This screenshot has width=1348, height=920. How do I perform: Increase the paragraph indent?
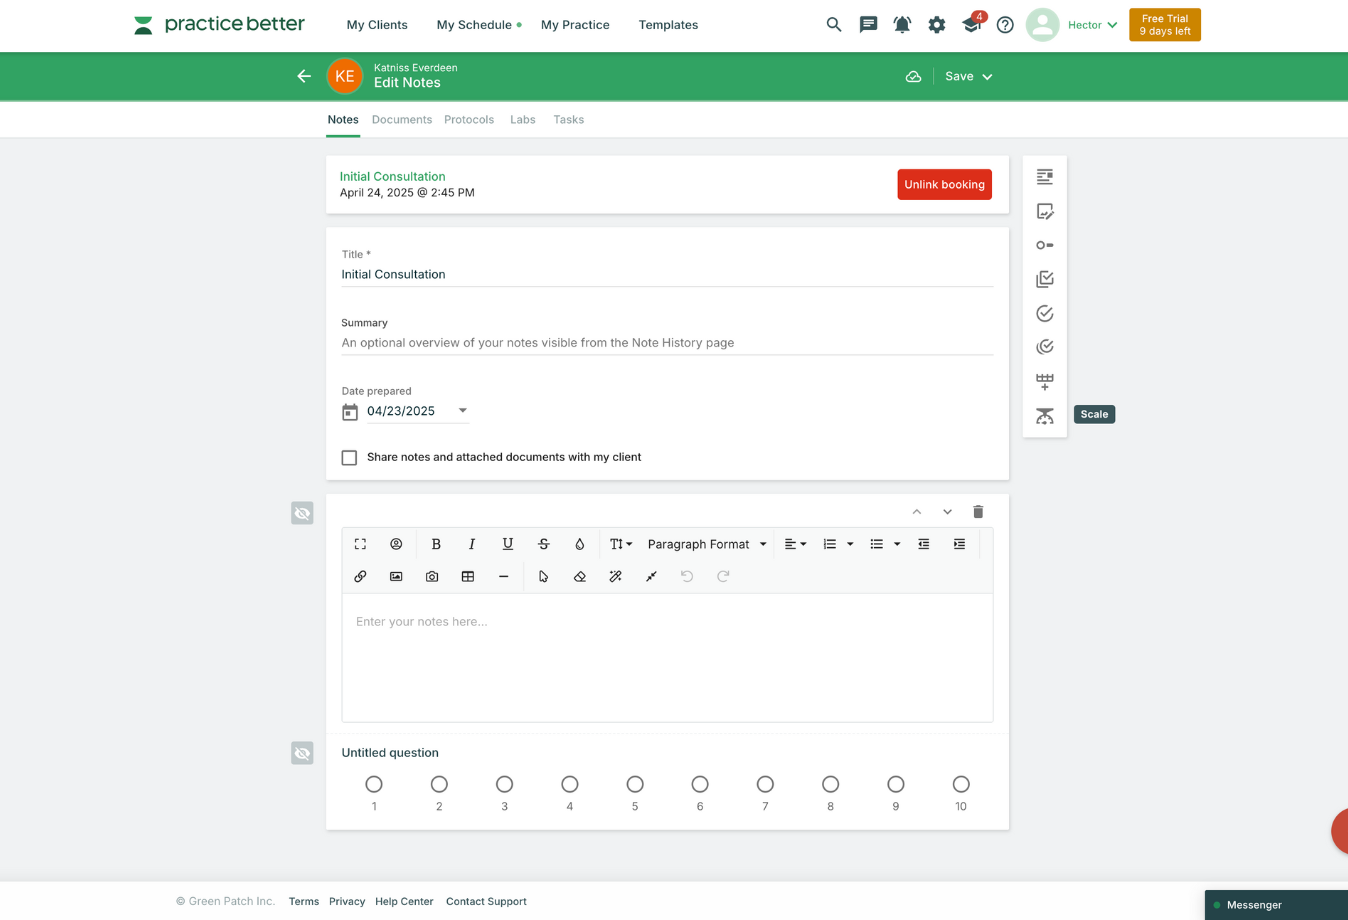coord(959,544)
